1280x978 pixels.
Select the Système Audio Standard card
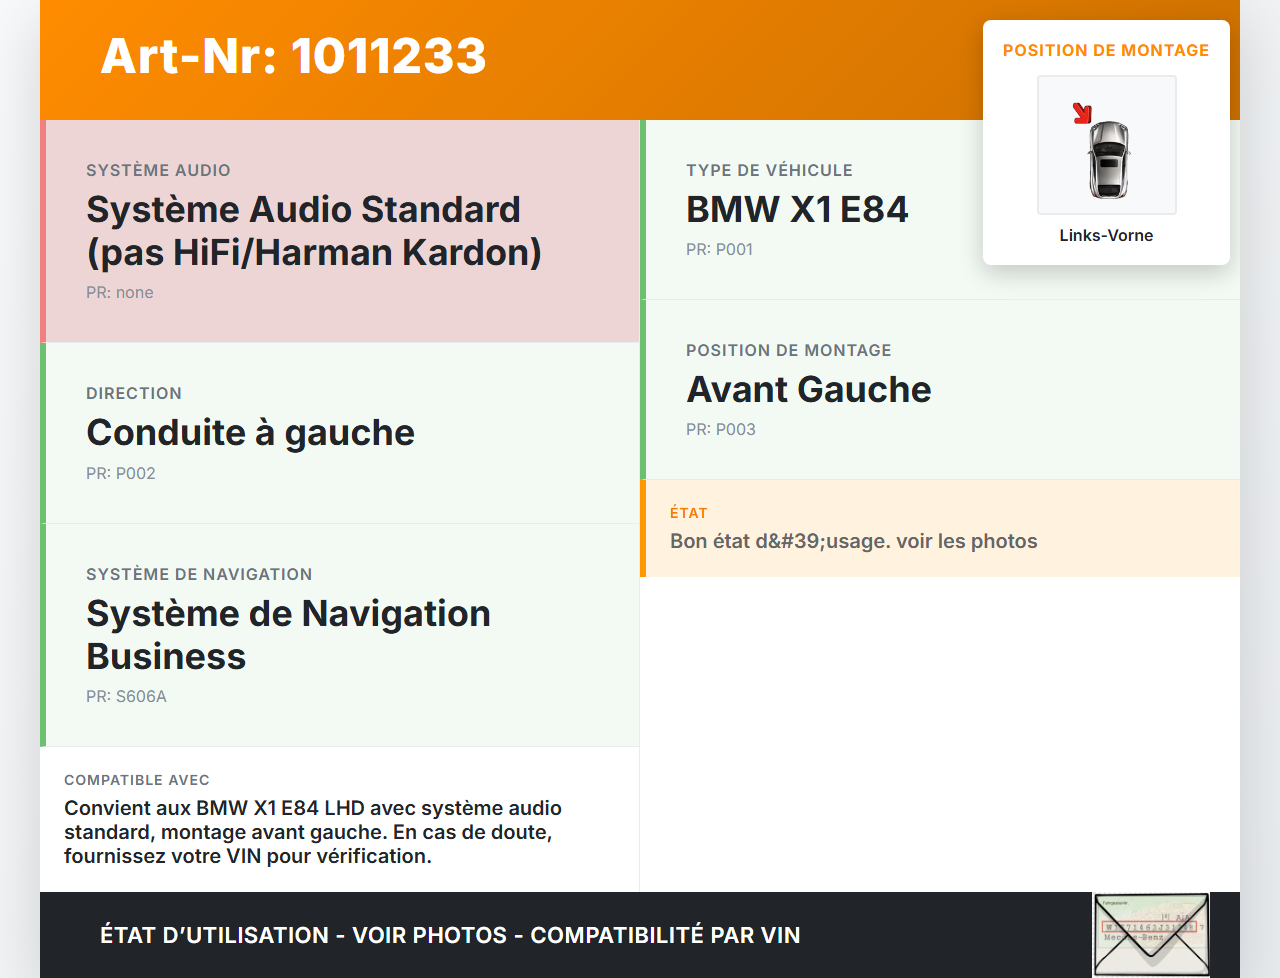[340, 230]
